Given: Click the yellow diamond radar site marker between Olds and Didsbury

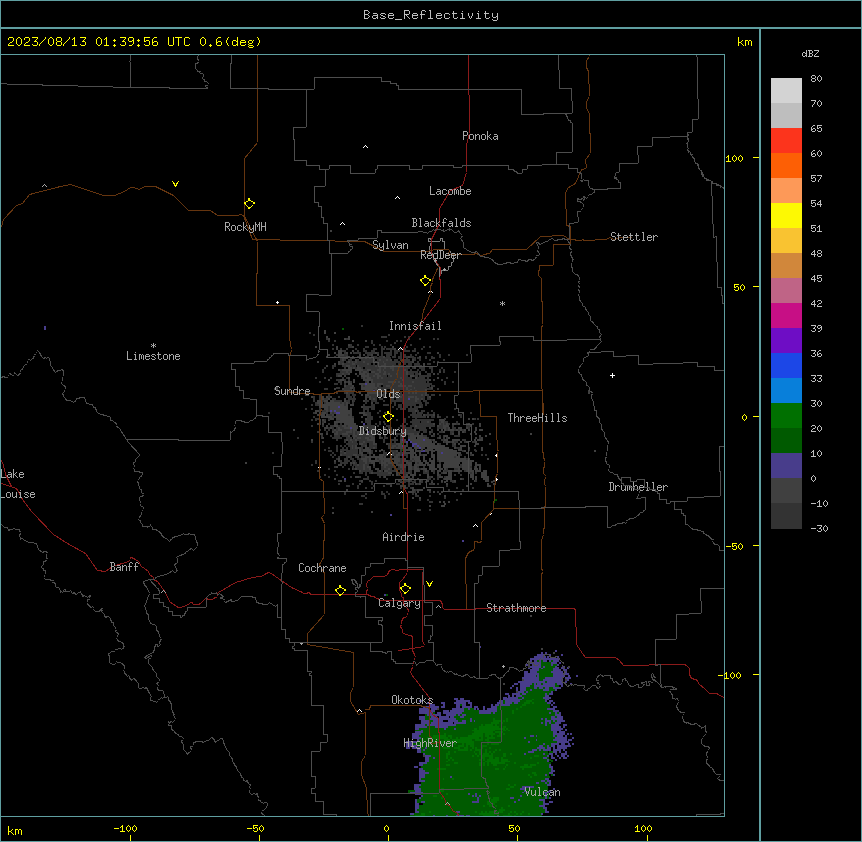Looking at the screenshot, I should (389, 417).
